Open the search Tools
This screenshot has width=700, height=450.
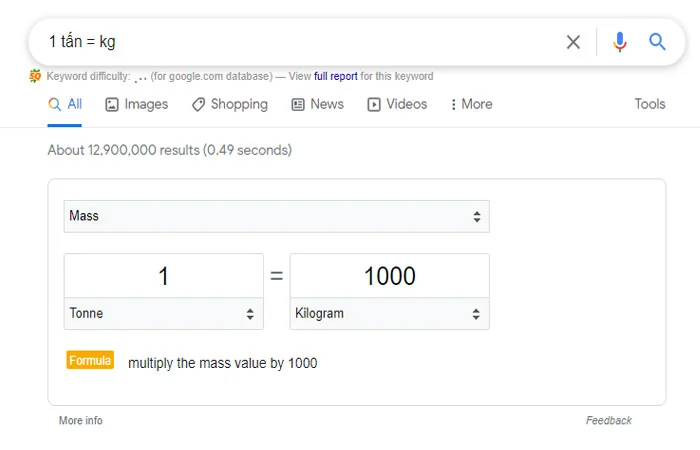coord(650,104)
